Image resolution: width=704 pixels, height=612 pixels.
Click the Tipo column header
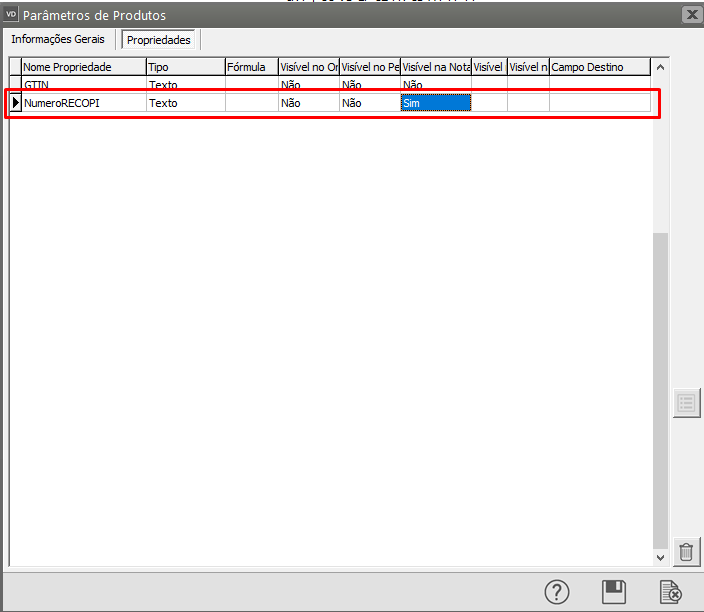coord(185,67)
